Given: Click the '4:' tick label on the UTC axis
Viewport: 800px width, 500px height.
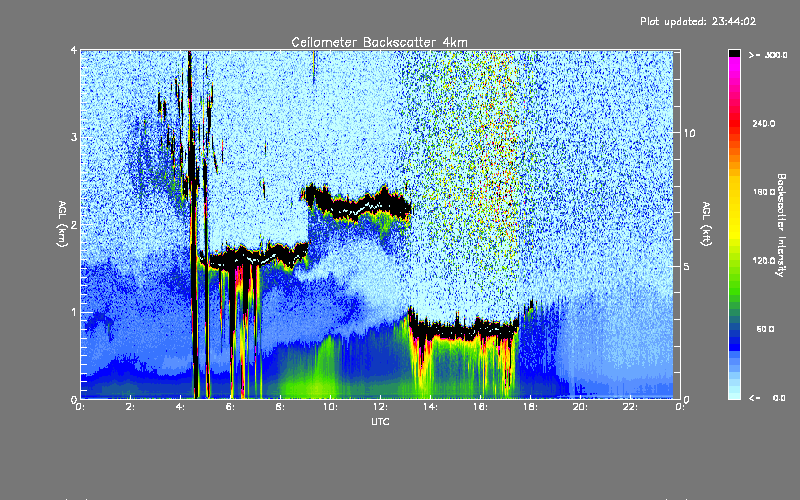Looking at the screenshot, I should click(x=180, y=407).
